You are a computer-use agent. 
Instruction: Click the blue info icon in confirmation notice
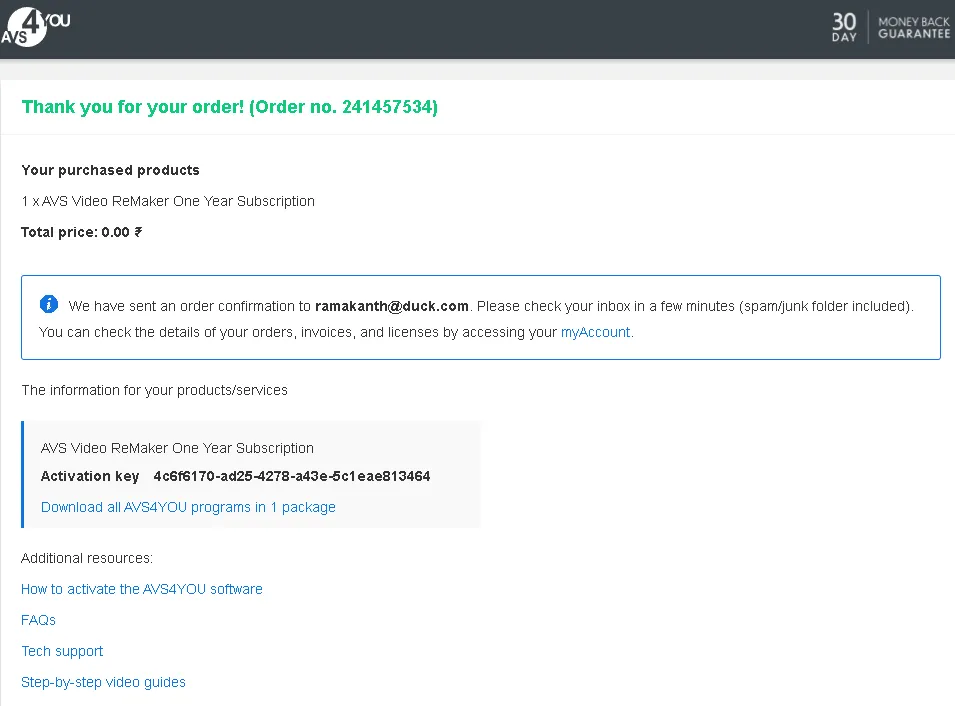(49, 304)
